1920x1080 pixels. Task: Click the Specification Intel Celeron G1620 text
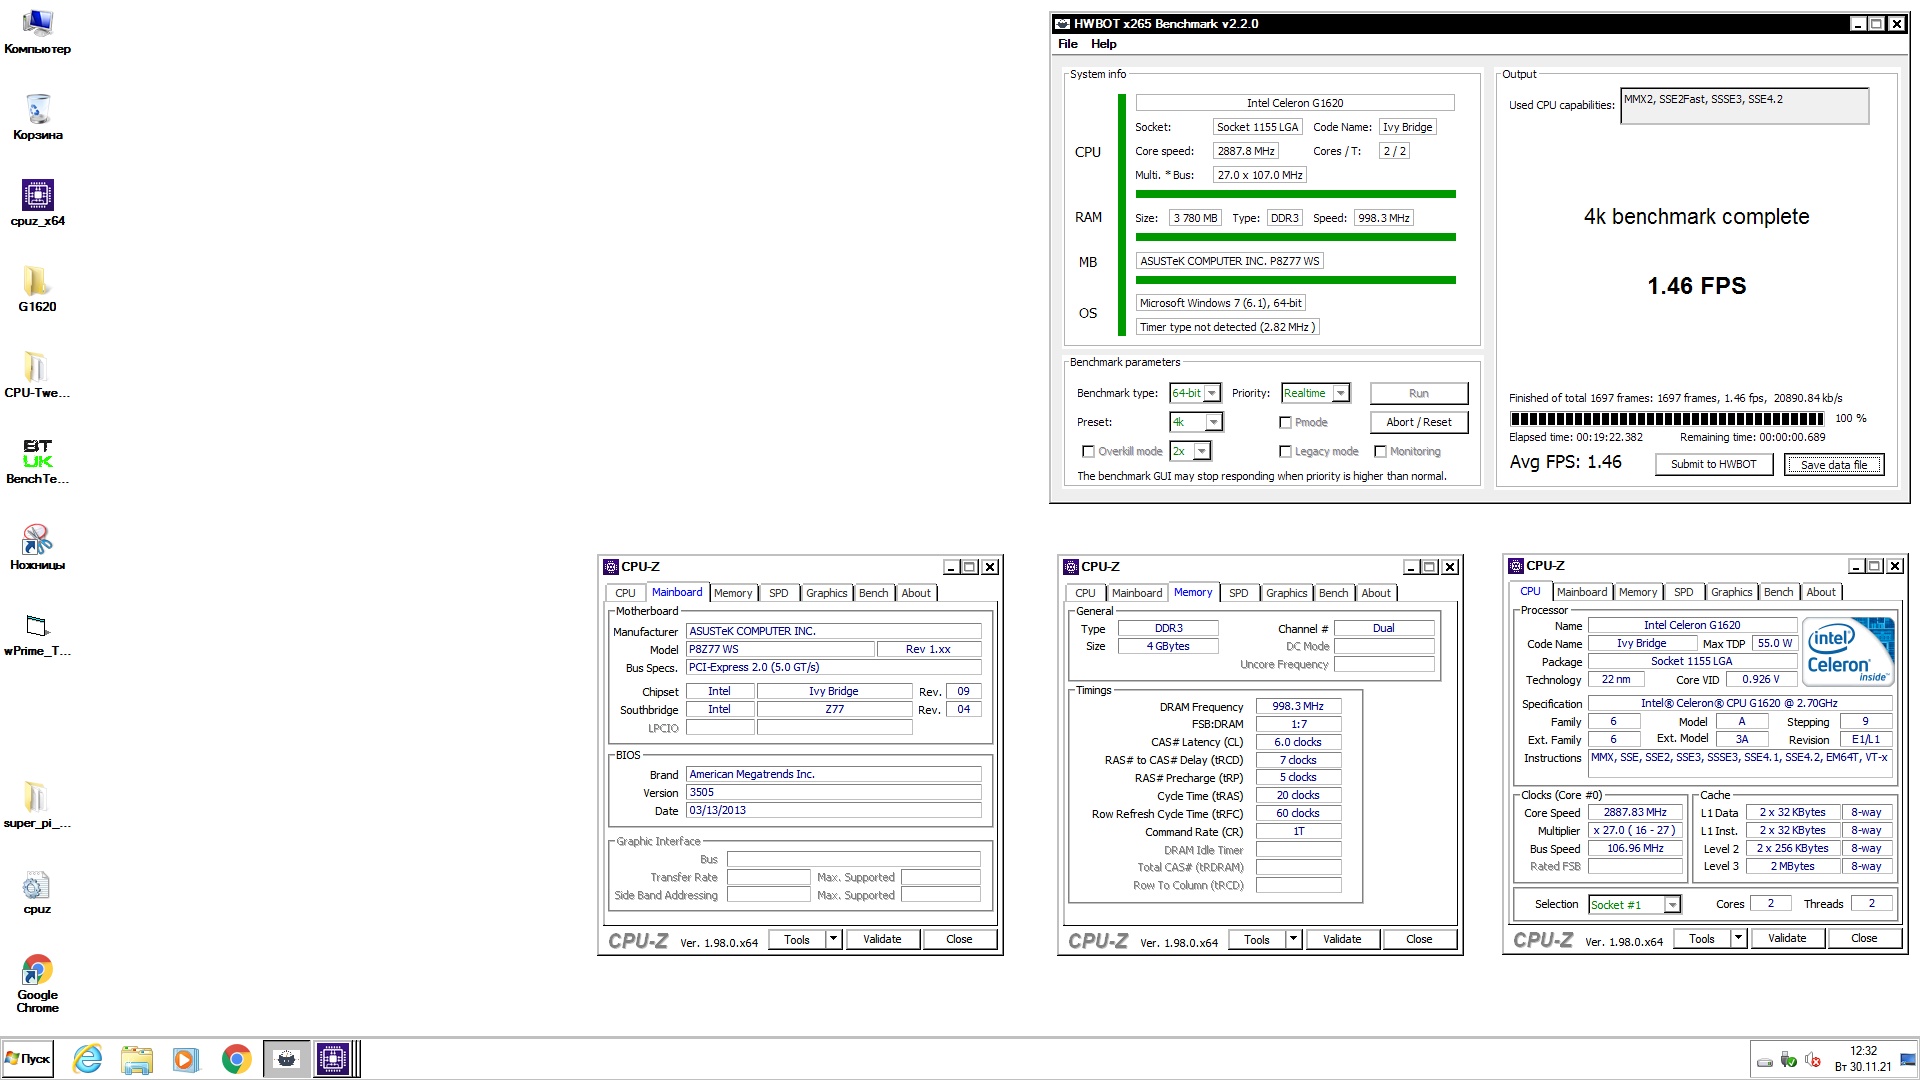click(1739, 704)
